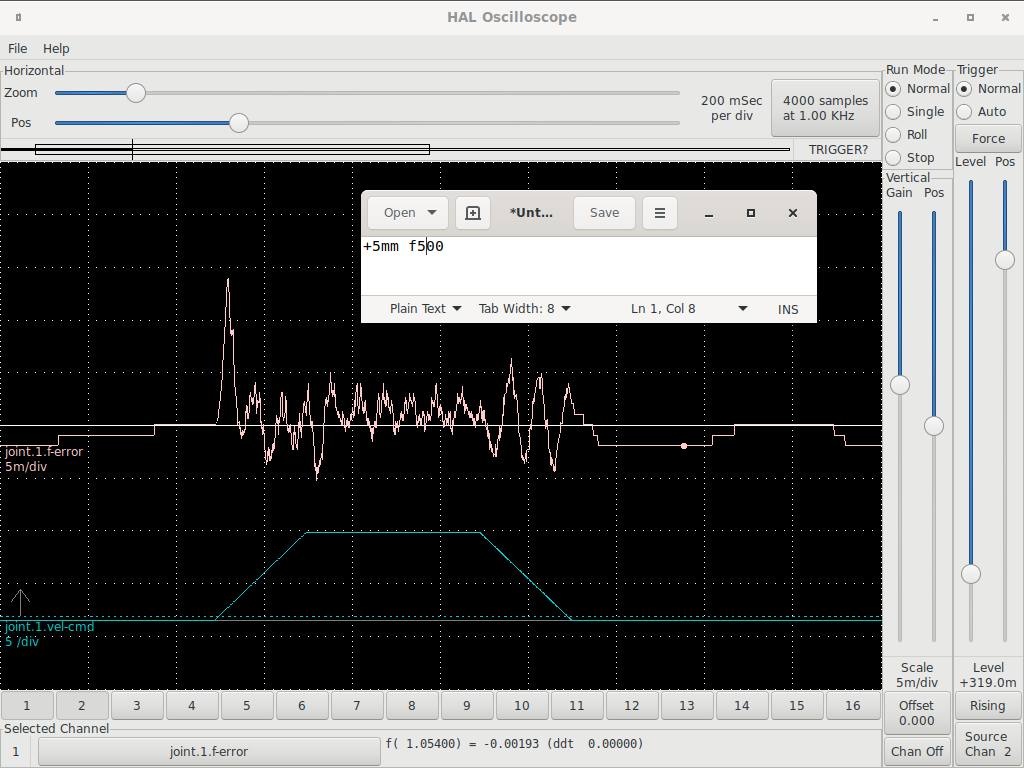Click the text area containing +5mm f500
This screenshot has height=768, width=1024.
588,266
